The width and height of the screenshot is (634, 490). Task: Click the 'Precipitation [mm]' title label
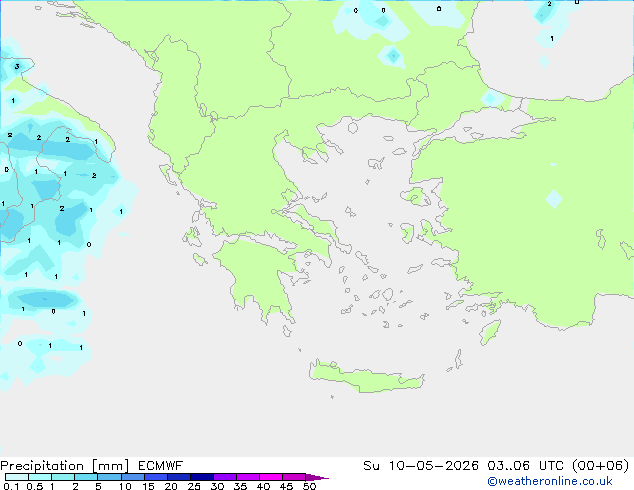click(64, 466)
